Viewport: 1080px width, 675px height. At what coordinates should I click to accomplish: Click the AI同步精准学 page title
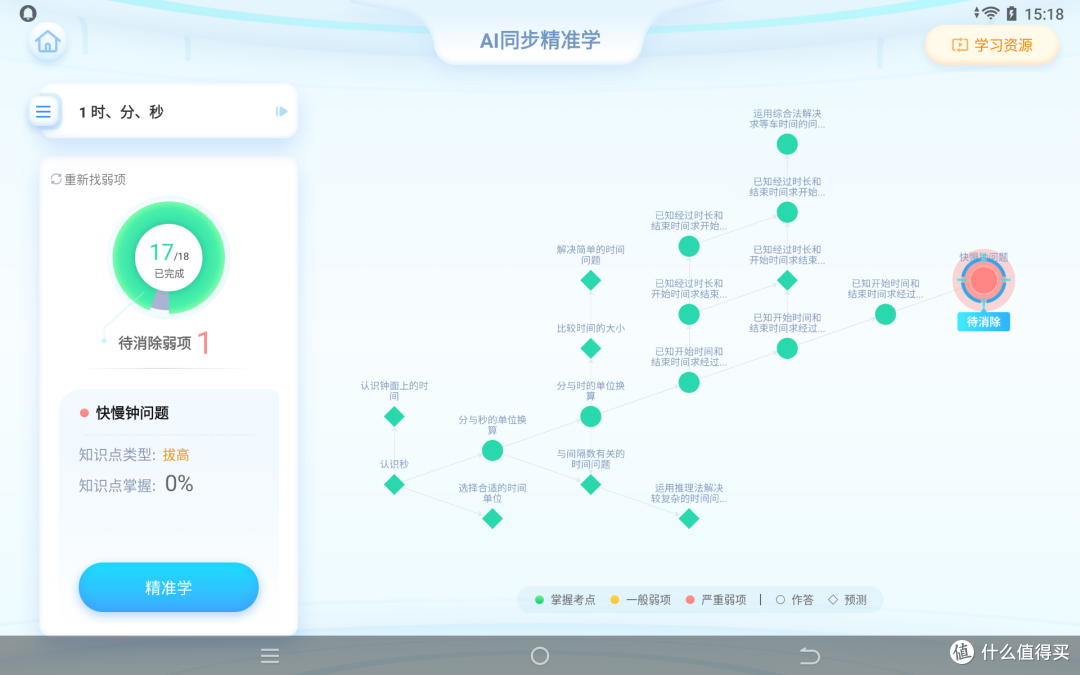click(540, 40)
